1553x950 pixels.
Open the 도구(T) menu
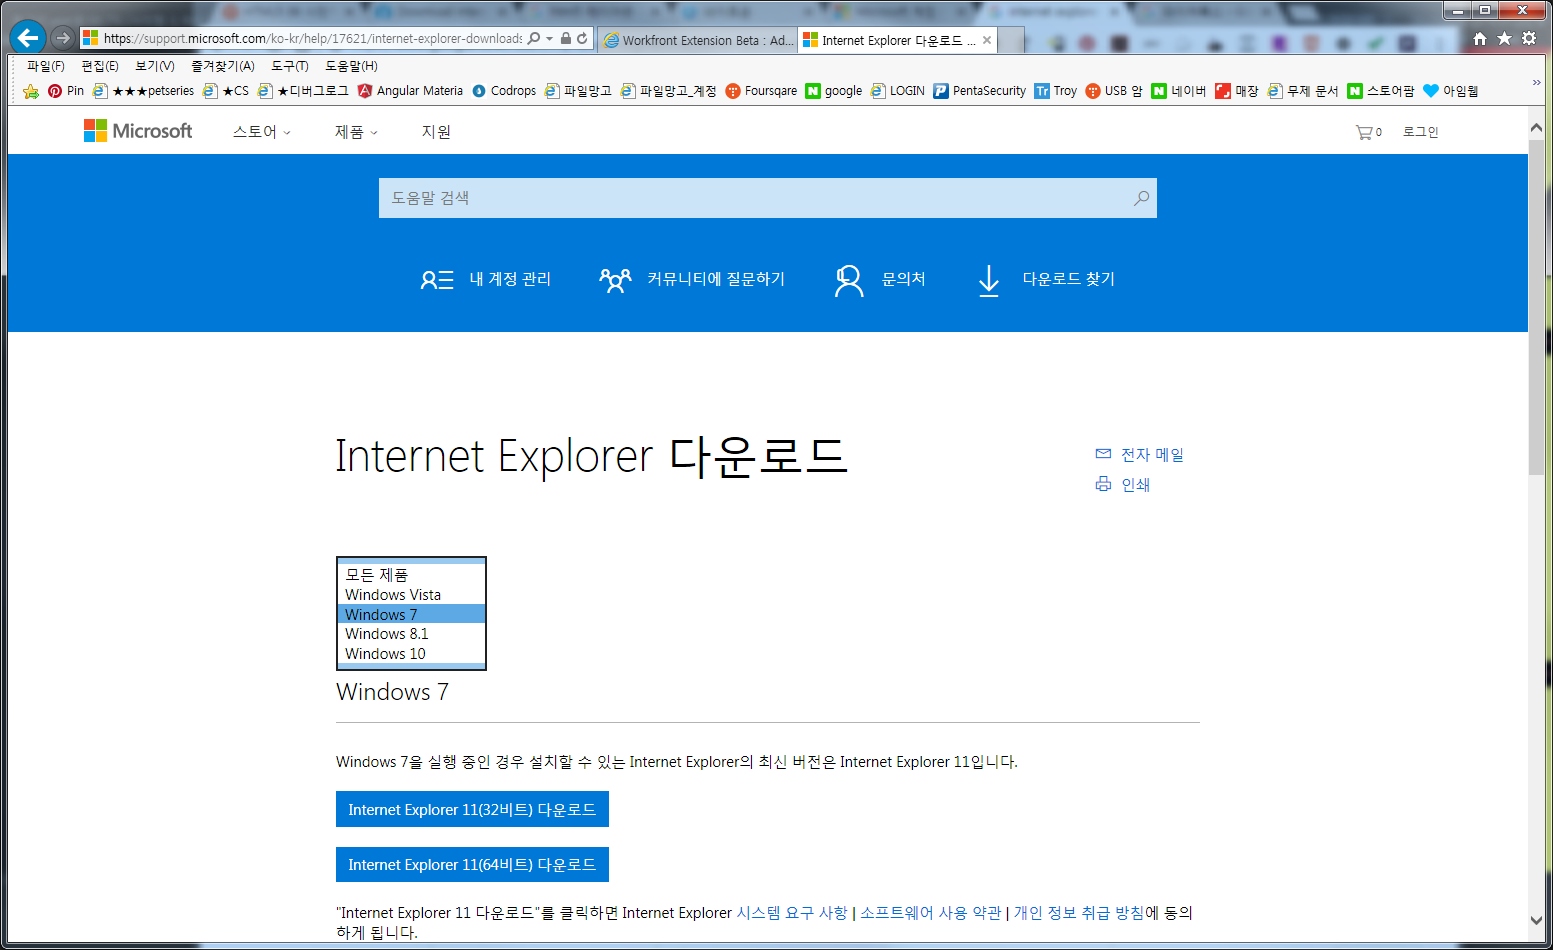point(290,66)
